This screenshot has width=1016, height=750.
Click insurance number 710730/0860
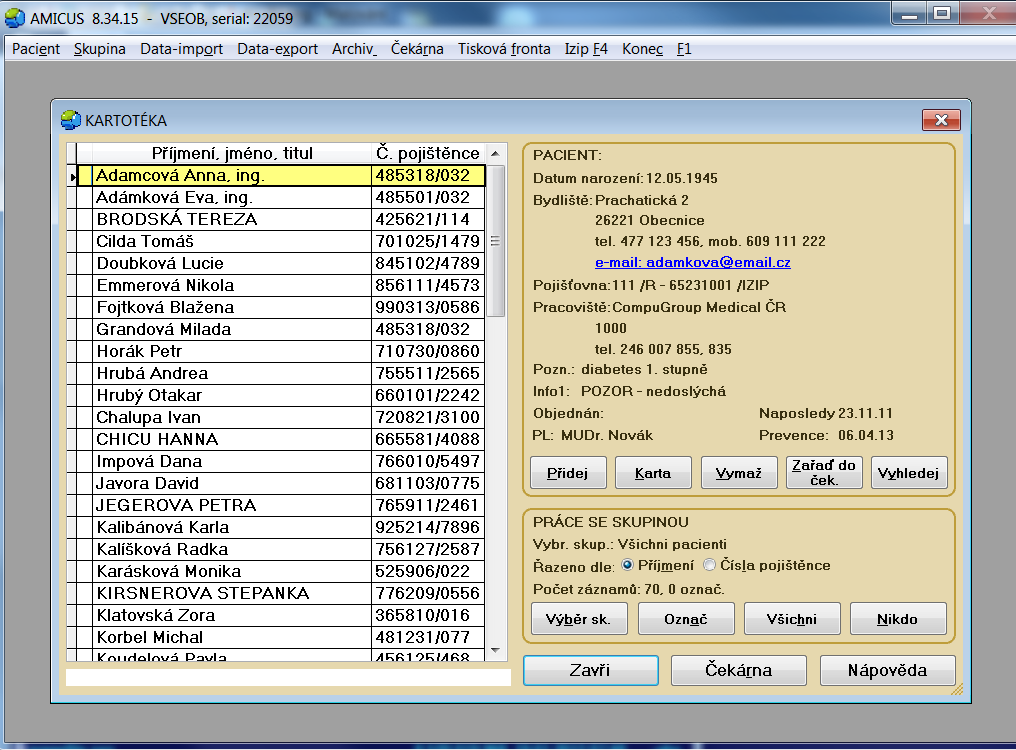click(428, 352)
